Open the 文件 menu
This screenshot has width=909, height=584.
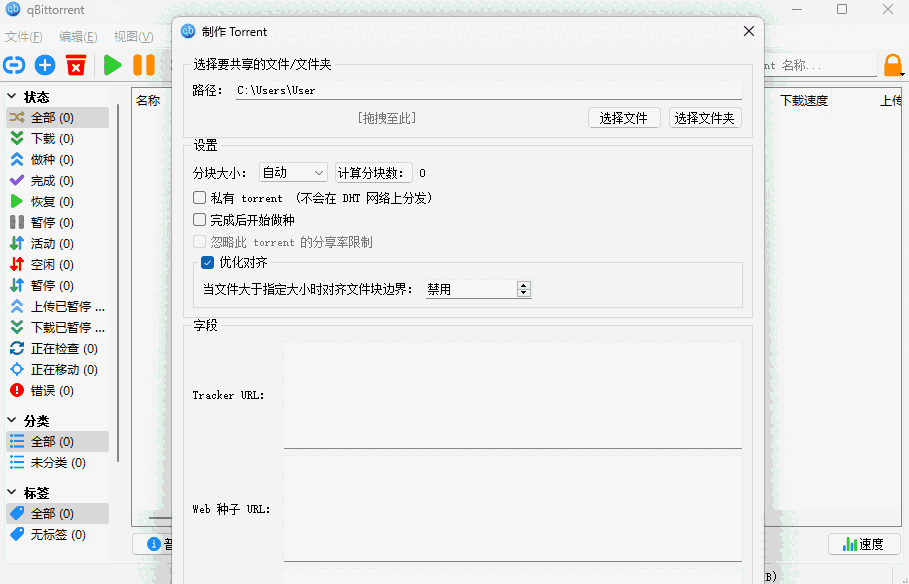[23, 36]
